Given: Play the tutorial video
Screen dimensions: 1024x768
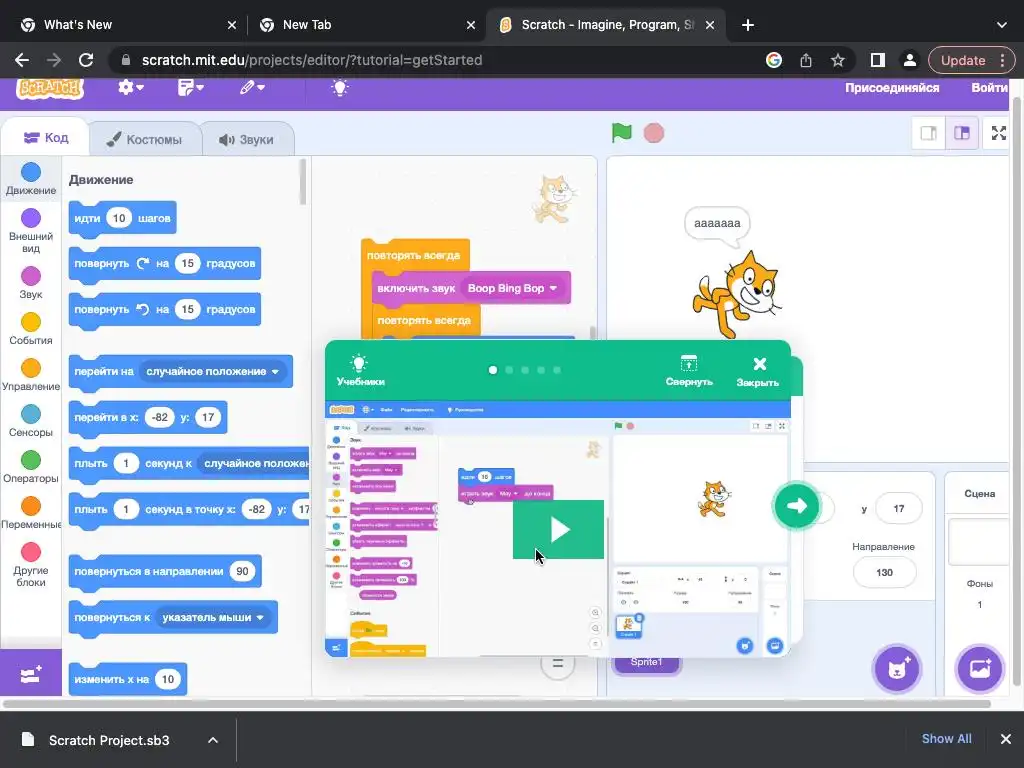Looking at the screenshot, I should pos(558,530).
